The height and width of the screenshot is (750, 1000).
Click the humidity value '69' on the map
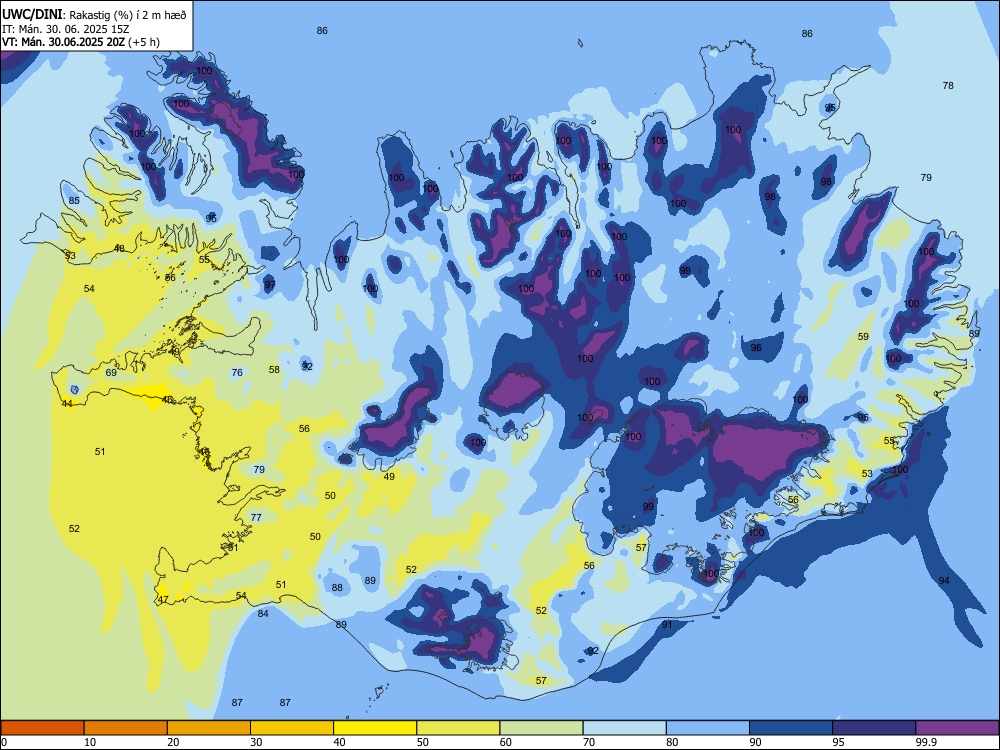pos(111,372)
